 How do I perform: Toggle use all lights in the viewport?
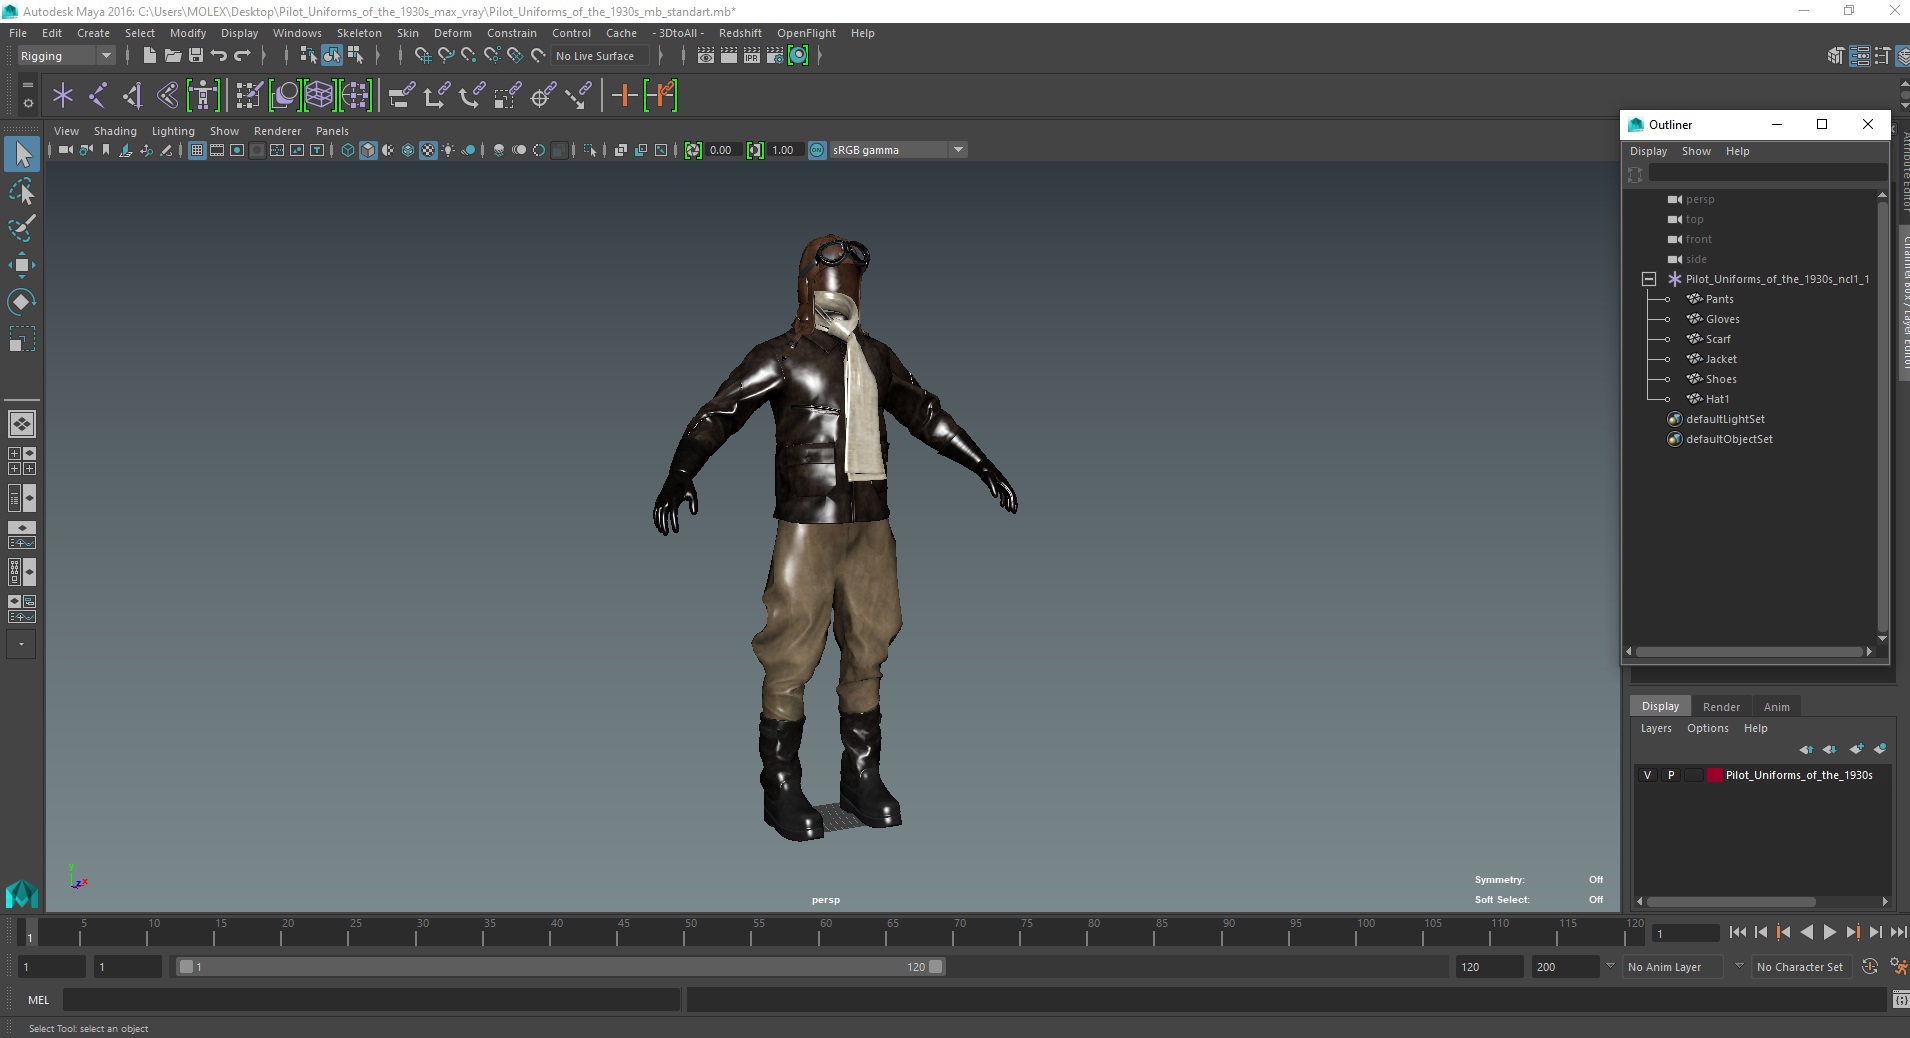[x=448, y=150]
